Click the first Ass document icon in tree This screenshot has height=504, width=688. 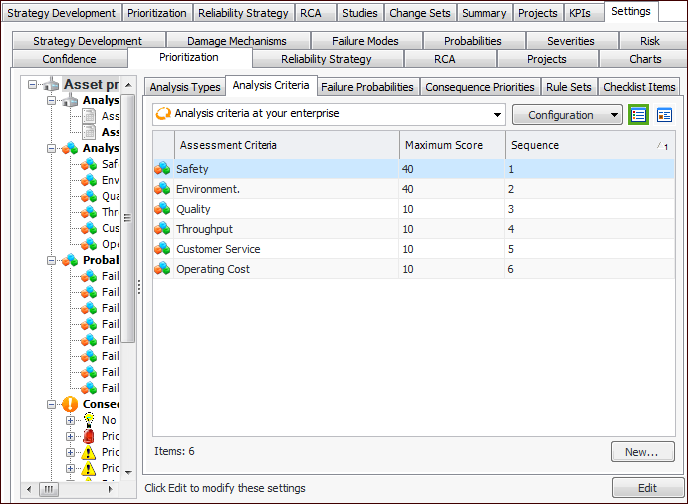89,116
